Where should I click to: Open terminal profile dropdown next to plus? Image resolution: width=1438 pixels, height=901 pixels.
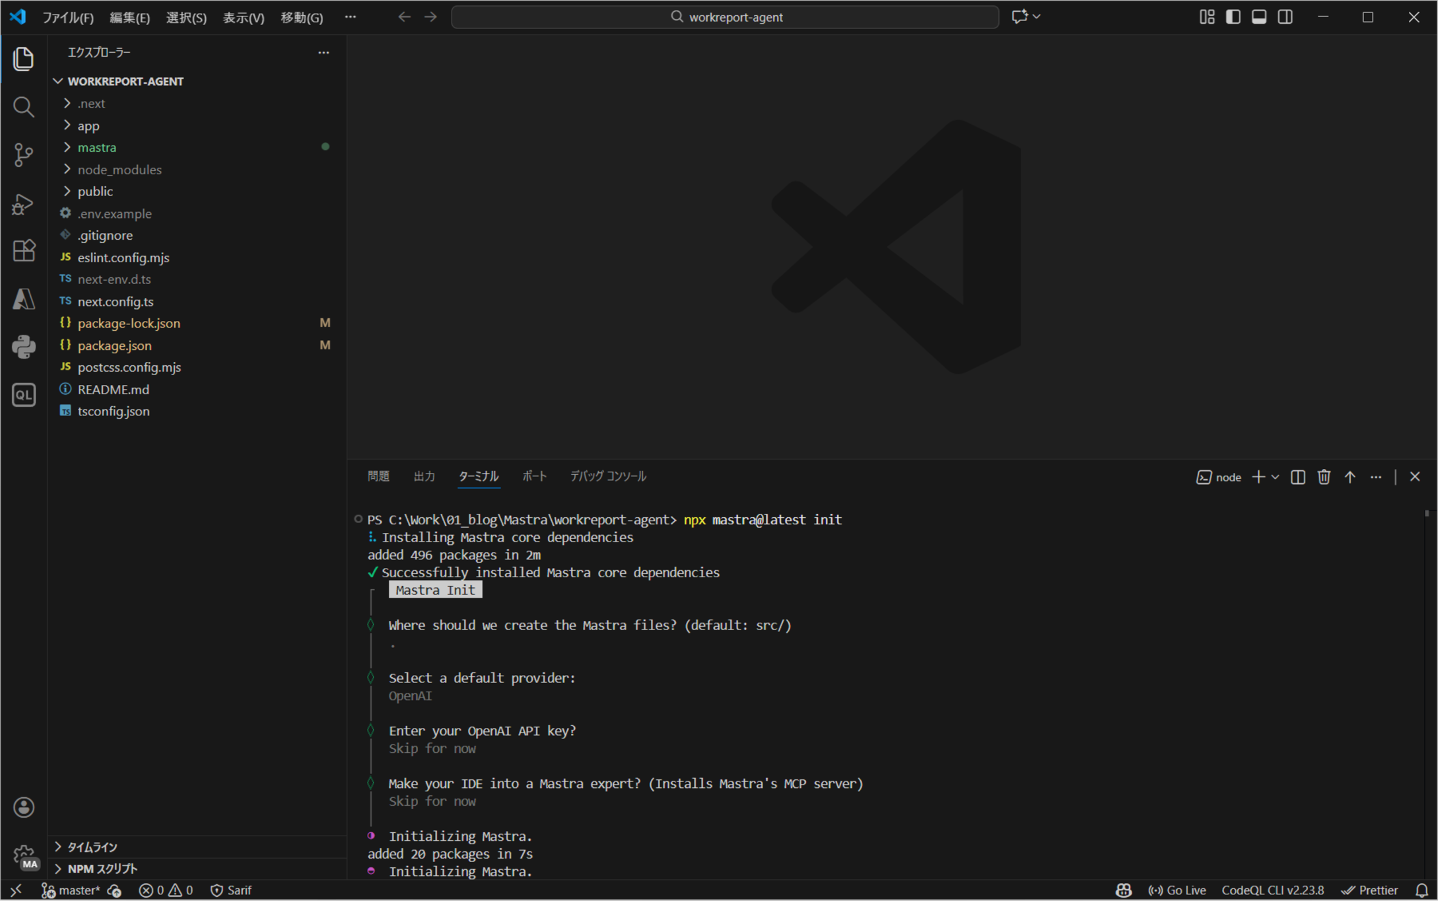pyautogui.click(x=1274, y=477)
